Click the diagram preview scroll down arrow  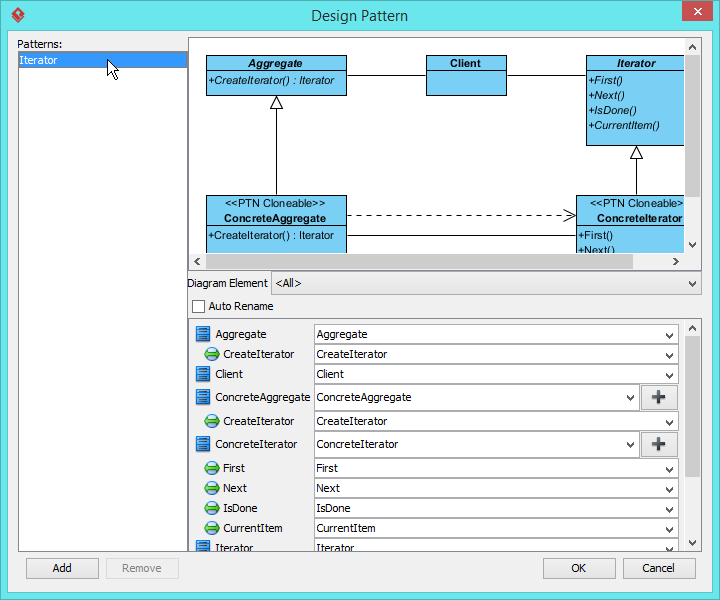coord(692,245)
